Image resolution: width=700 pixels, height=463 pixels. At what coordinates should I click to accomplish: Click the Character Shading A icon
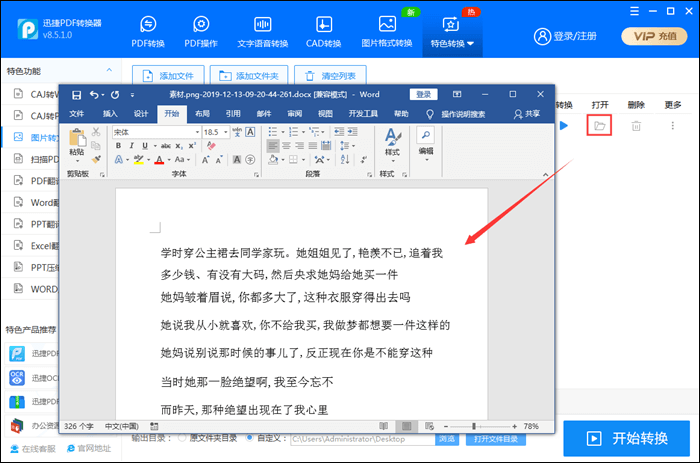(237, 160)
